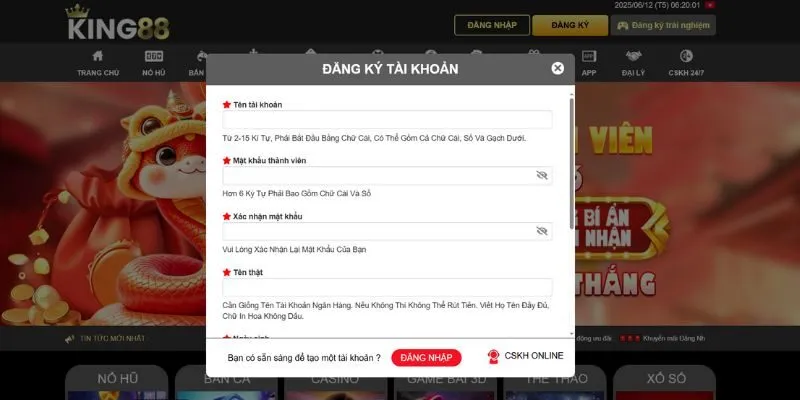Select the Game Bài 3D category card
The height and width of the screenshot is (400, 800).
point(445,383)
